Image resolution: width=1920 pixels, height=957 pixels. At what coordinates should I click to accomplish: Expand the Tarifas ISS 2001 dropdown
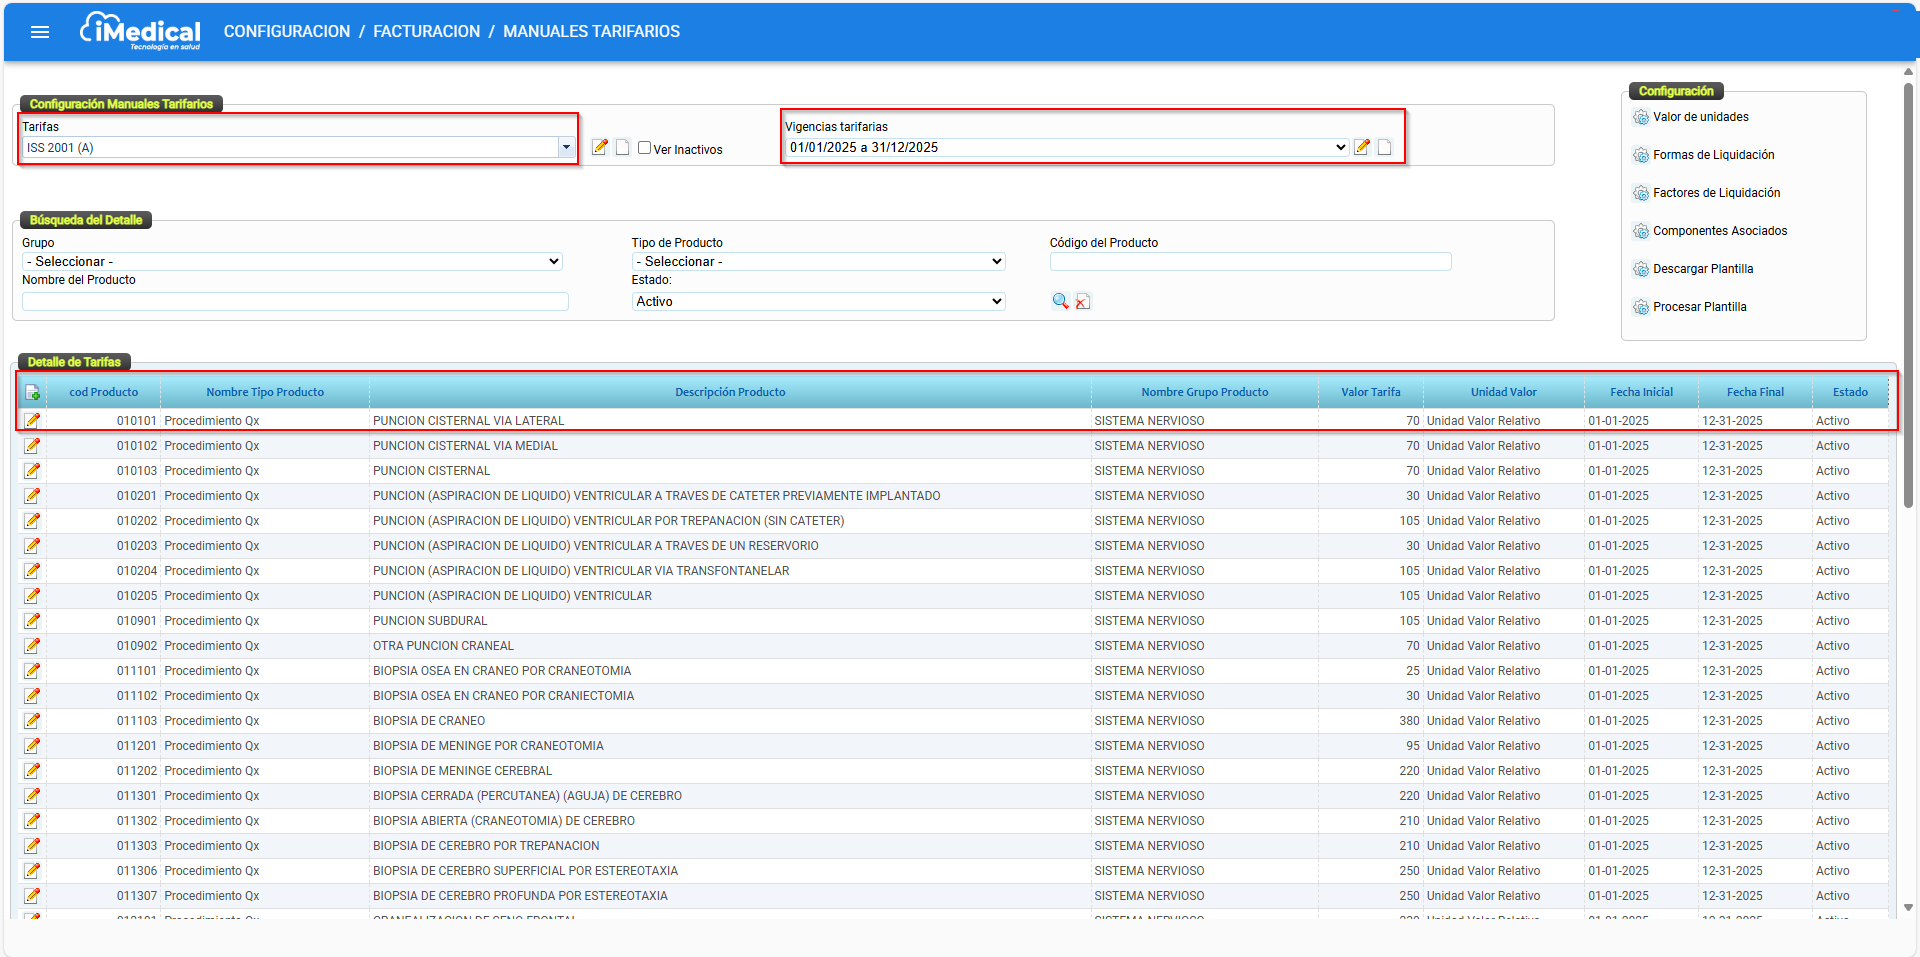coord(566,147)
